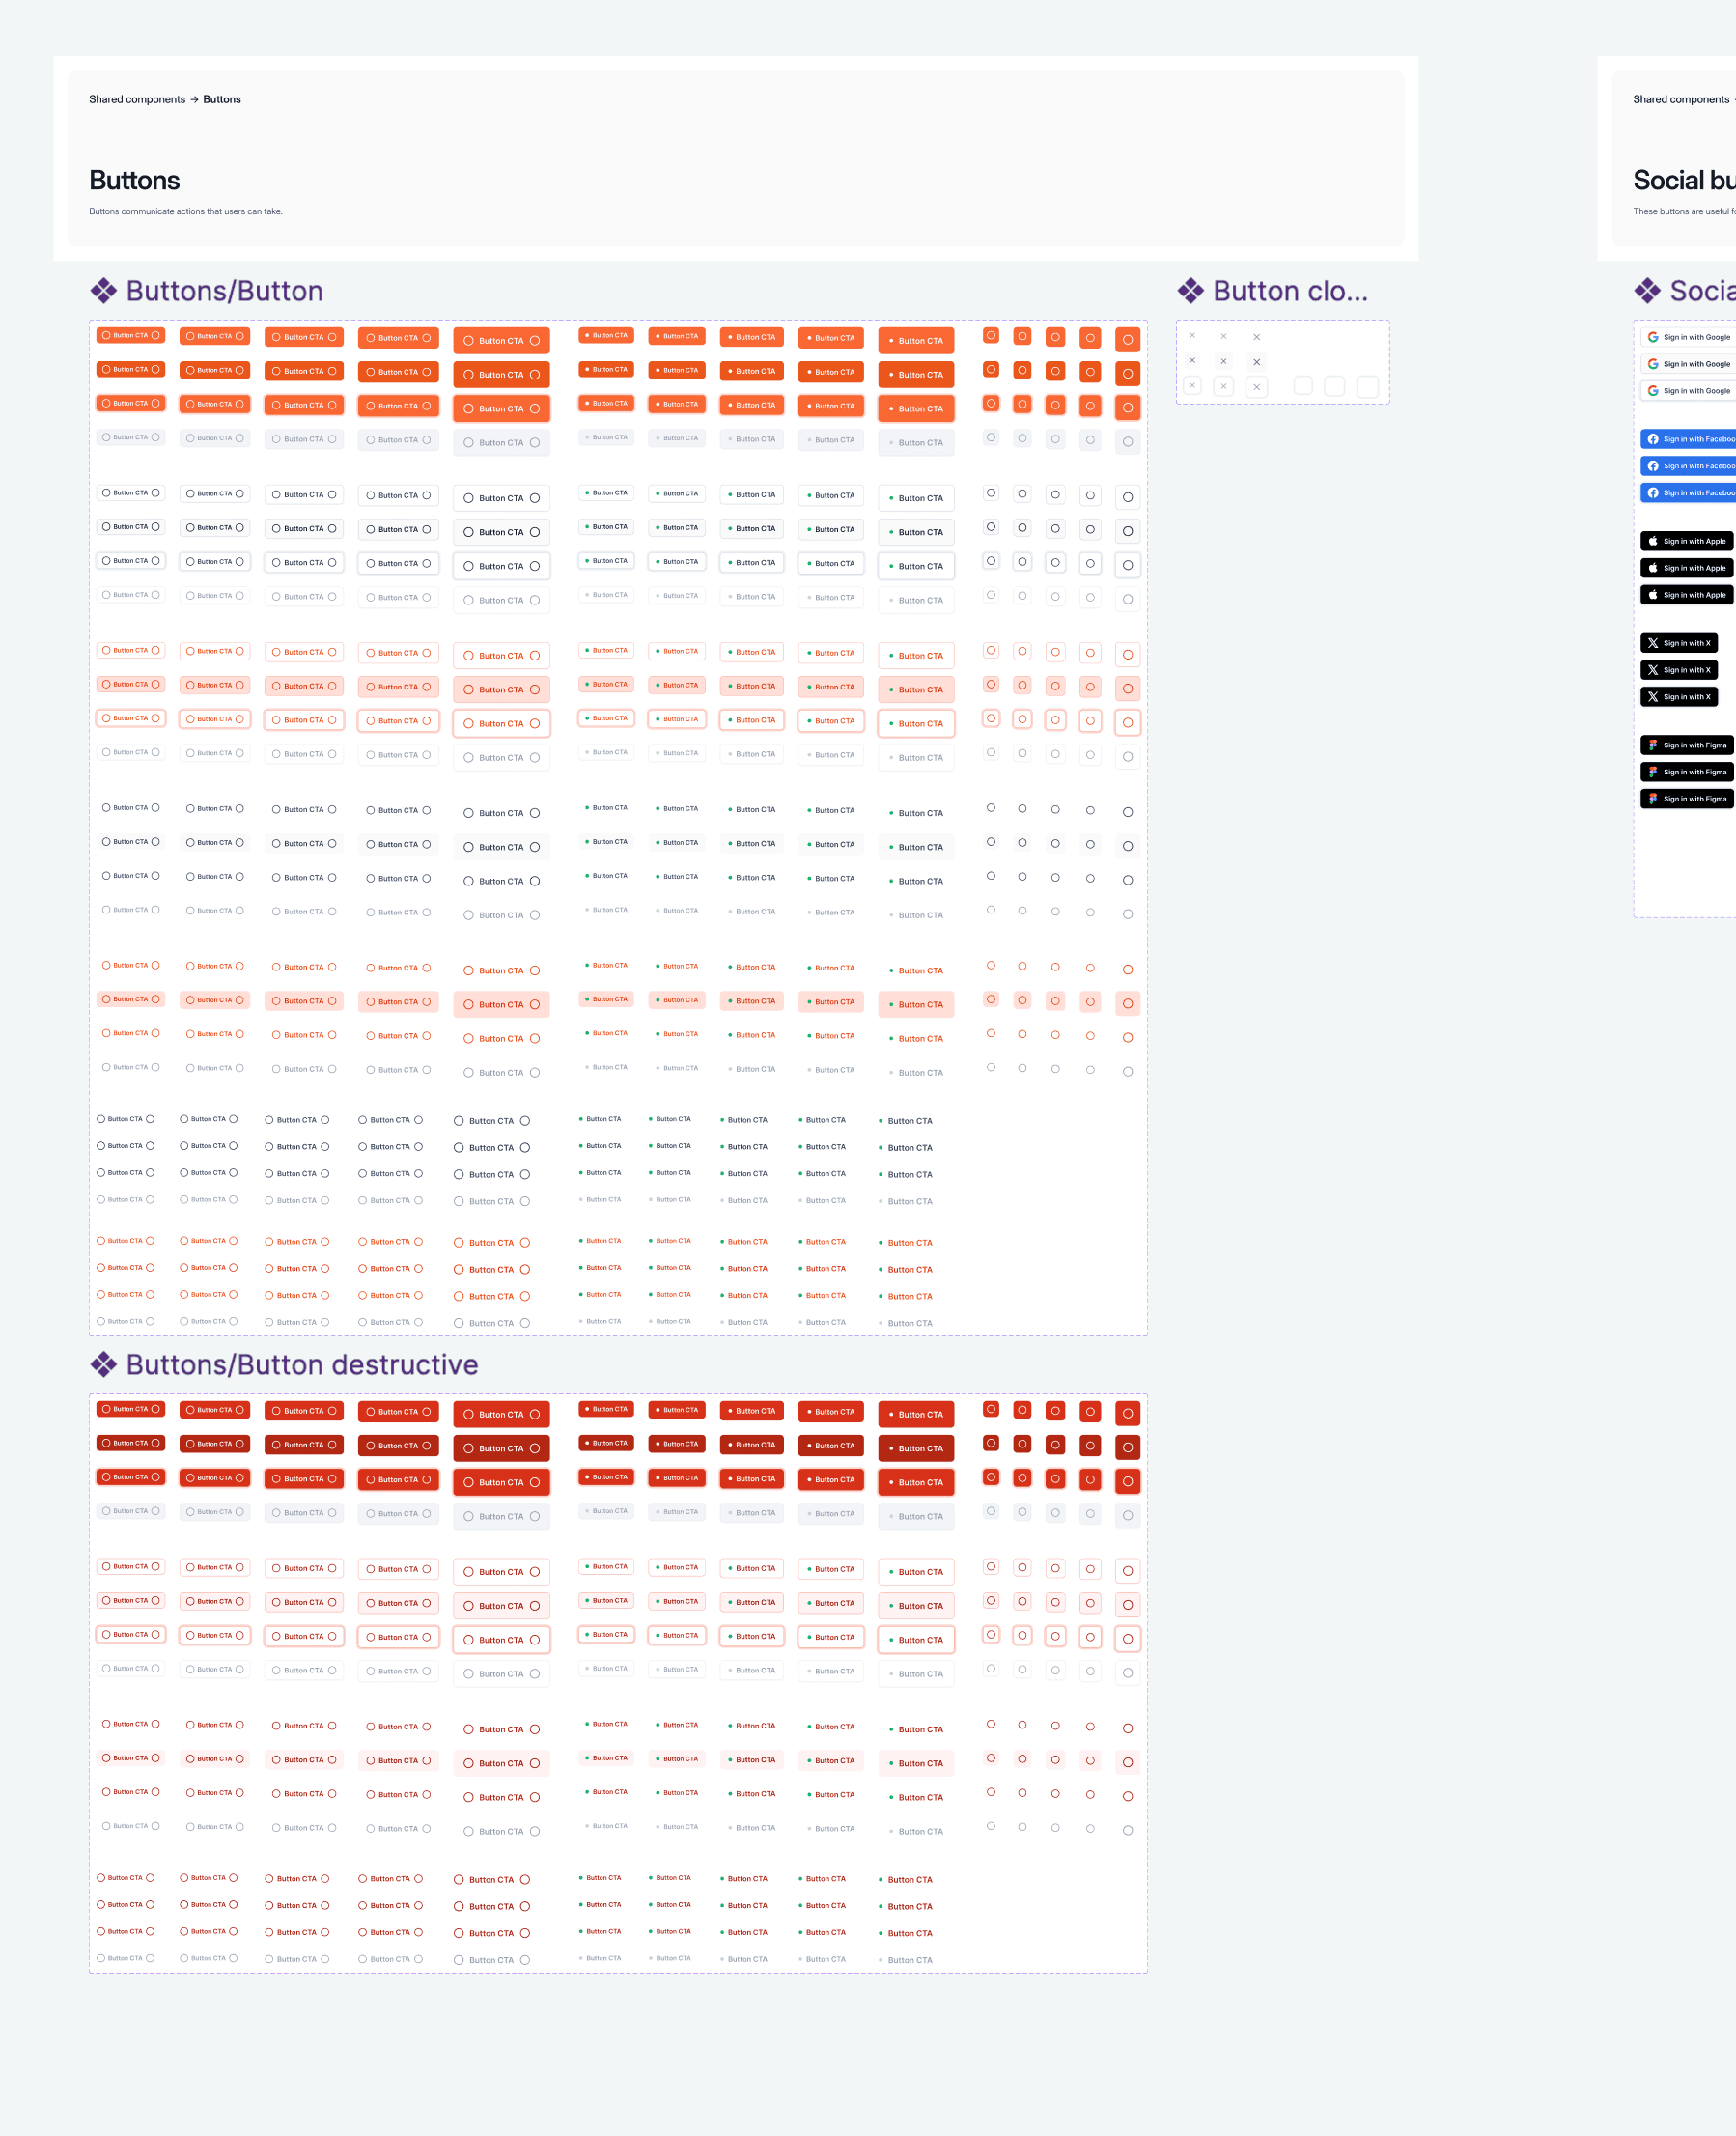The width and height of the screenshot is (1736, 2136).
Task: Click X logo in topmost Sign in with X button
Action: tap(1653, 643)
